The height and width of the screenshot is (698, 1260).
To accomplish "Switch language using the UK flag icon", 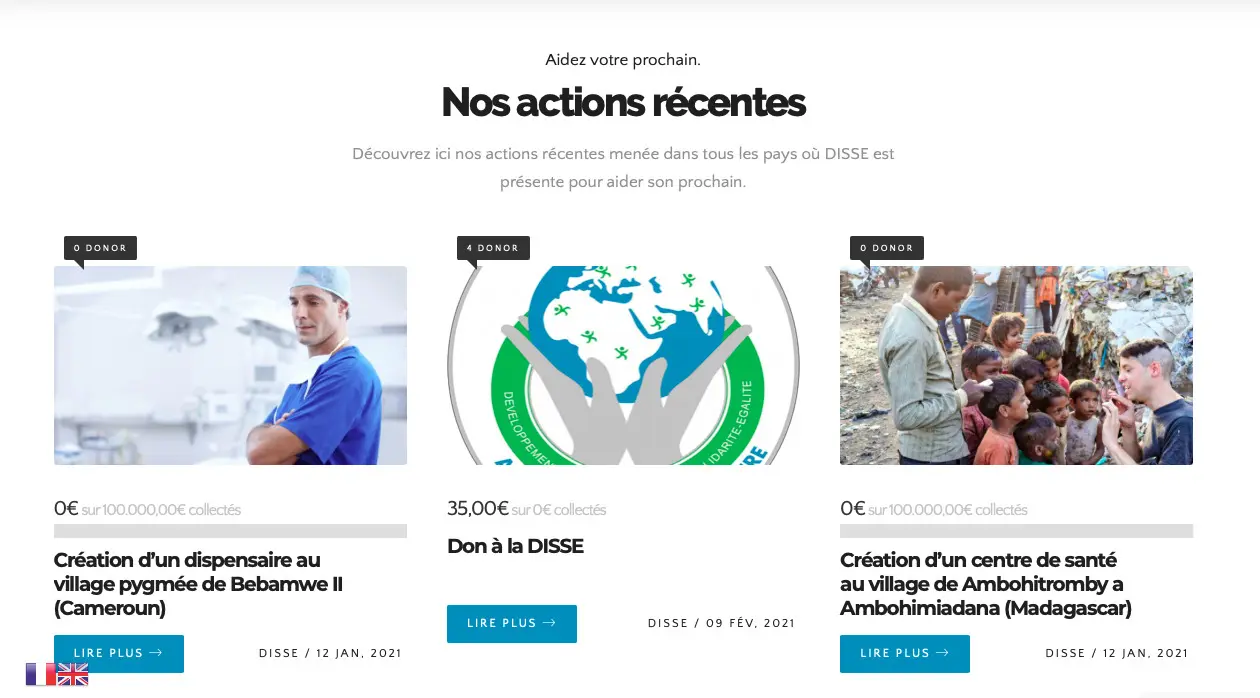I will (x=73, y=674).
